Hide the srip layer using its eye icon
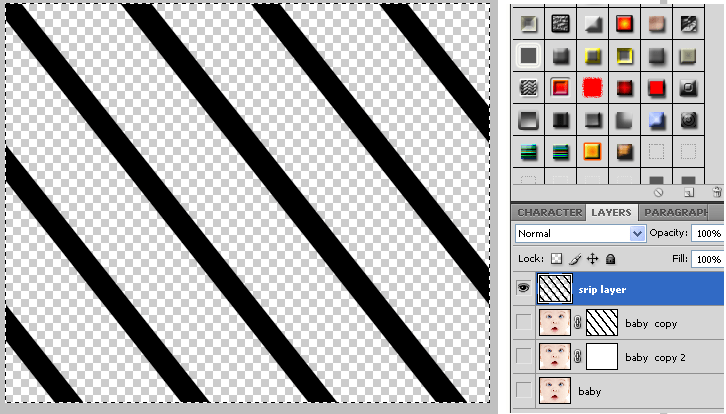726x414 pixels. pyautogui.click(x=524, y=288)
